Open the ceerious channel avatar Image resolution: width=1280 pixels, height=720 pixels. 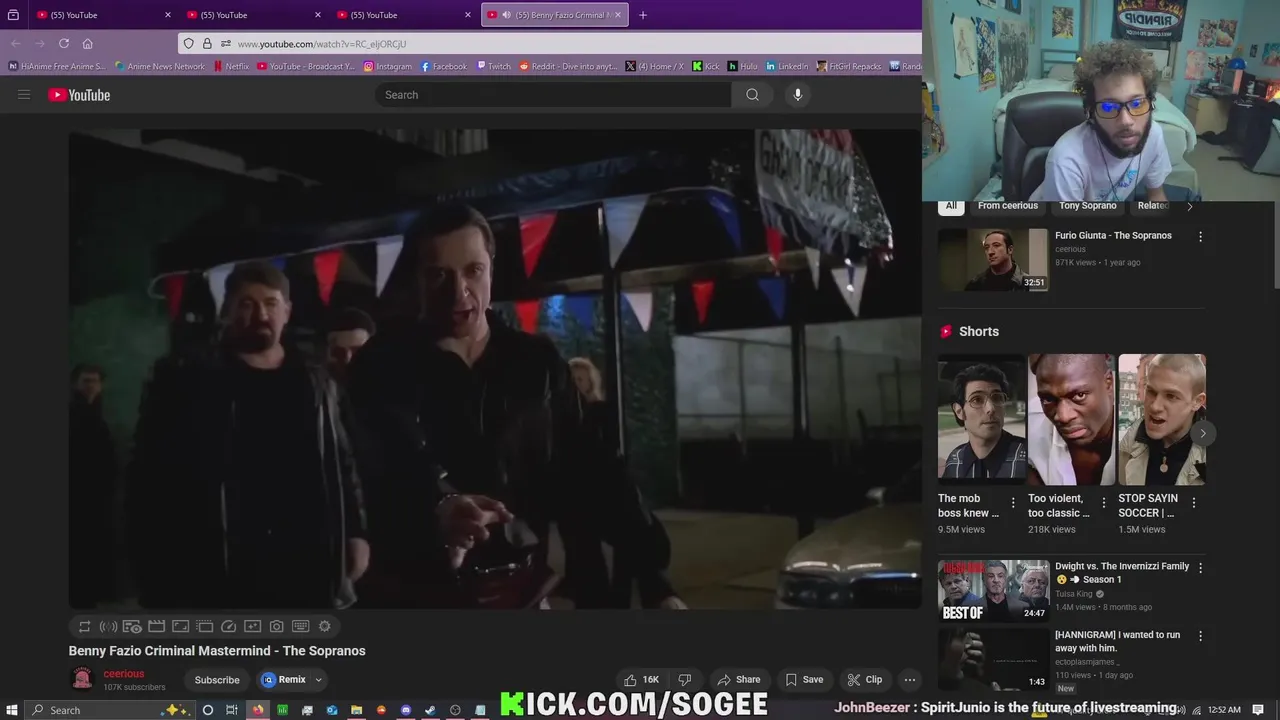tap(82, 680)
